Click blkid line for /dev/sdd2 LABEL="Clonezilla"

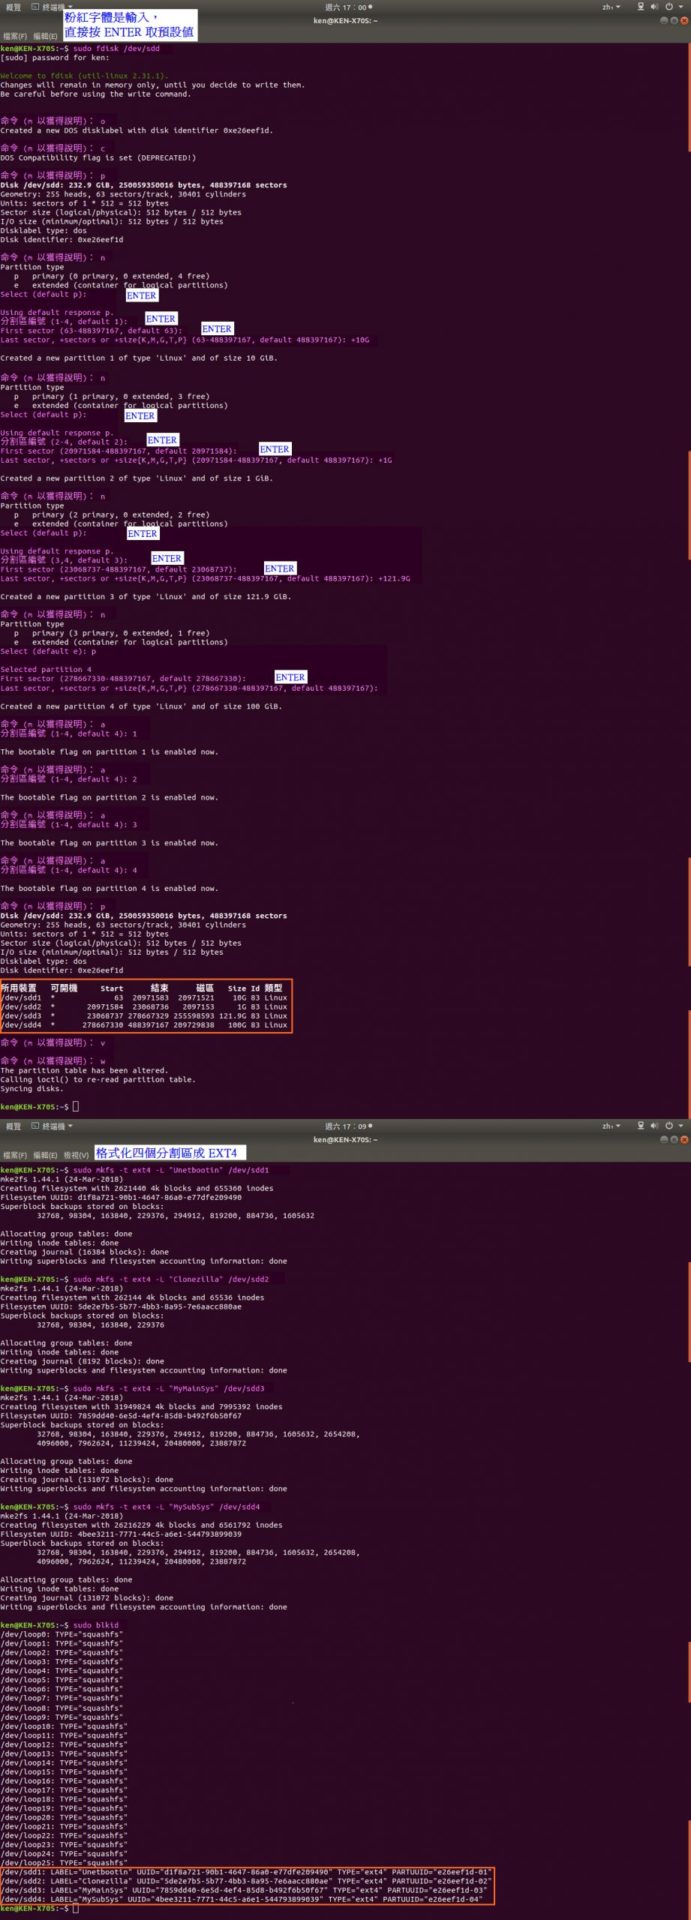246,1881
